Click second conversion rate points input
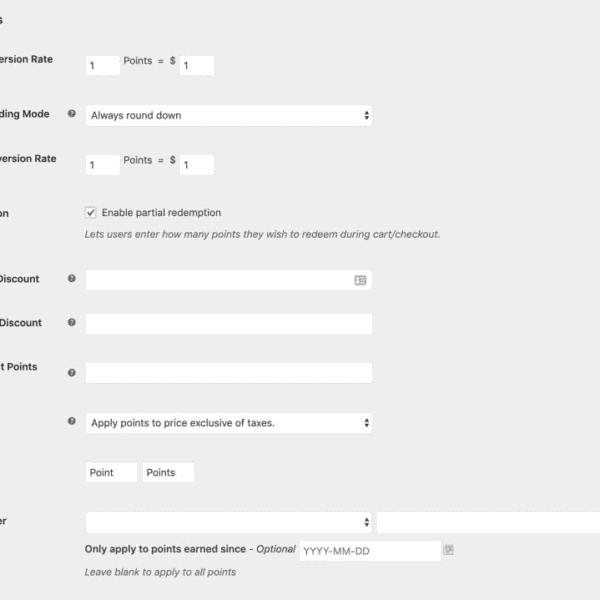The image size is (600, 600). 103,165
